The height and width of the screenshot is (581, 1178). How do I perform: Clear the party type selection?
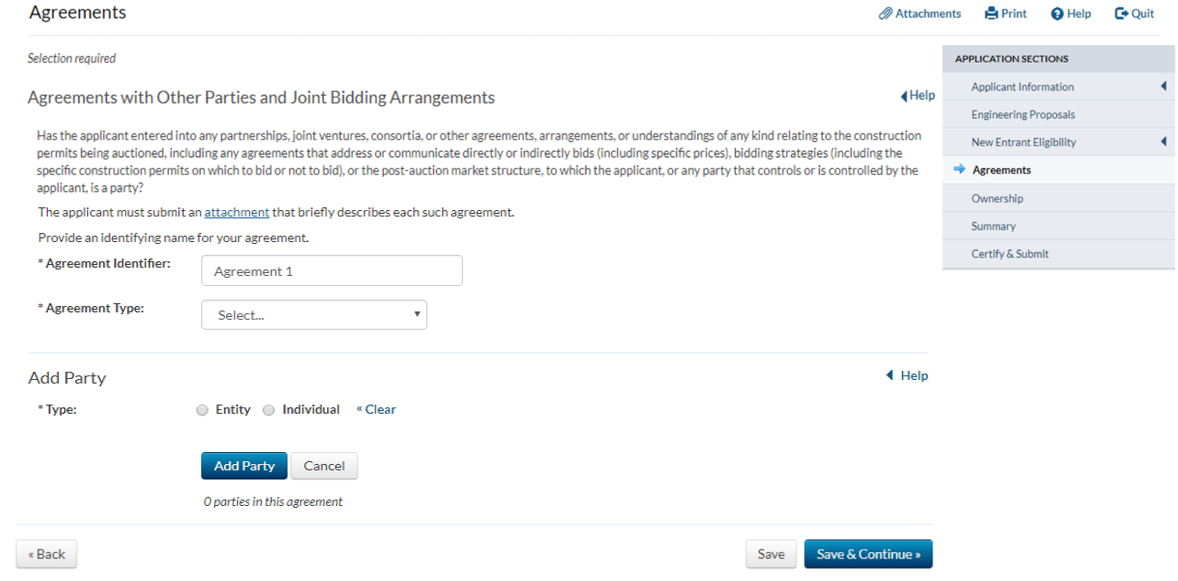click(377, 410)
